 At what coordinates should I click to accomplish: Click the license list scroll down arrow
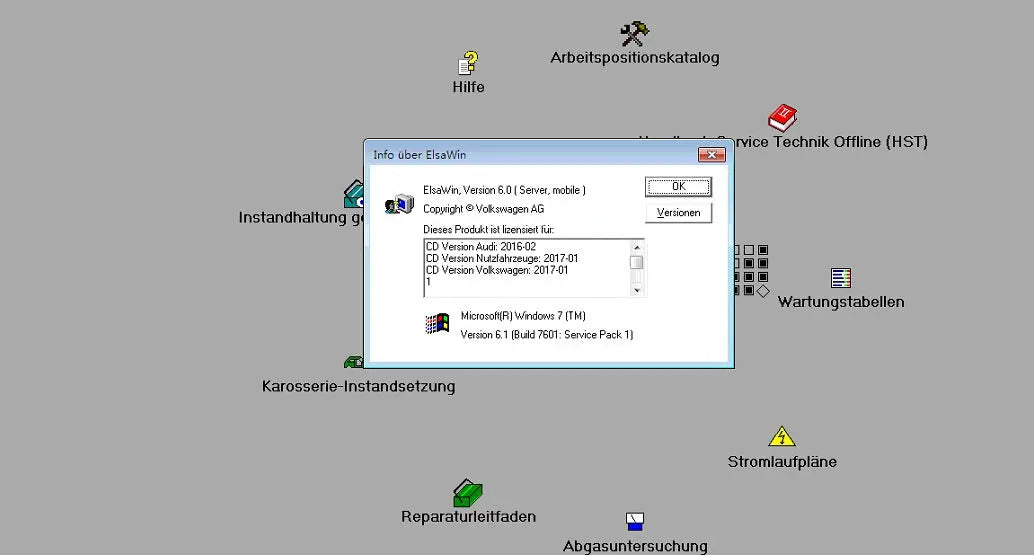coord(636,290)
